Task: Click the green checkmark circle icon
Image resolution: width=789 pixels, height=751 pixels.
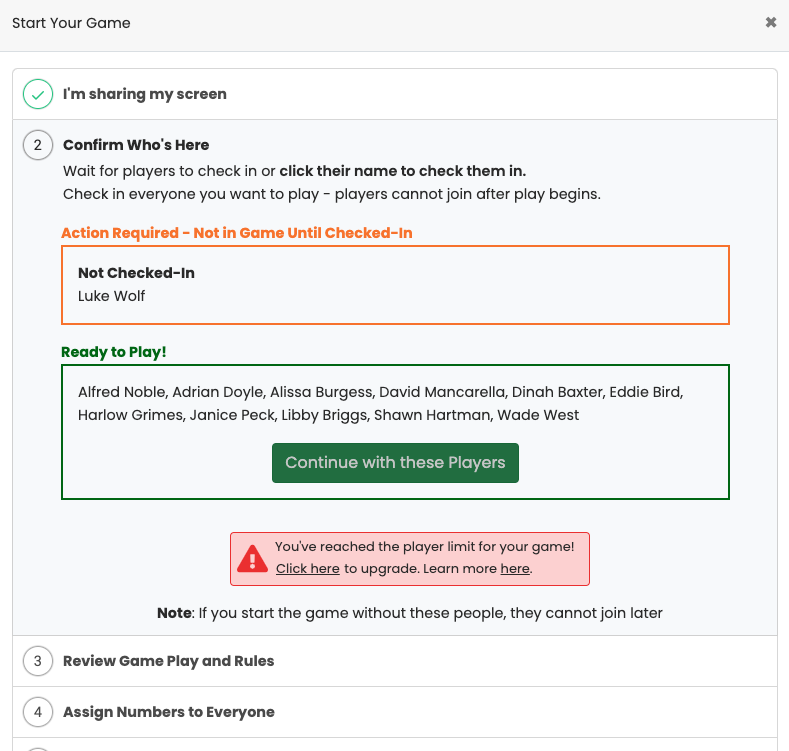Action: [38, 94]
